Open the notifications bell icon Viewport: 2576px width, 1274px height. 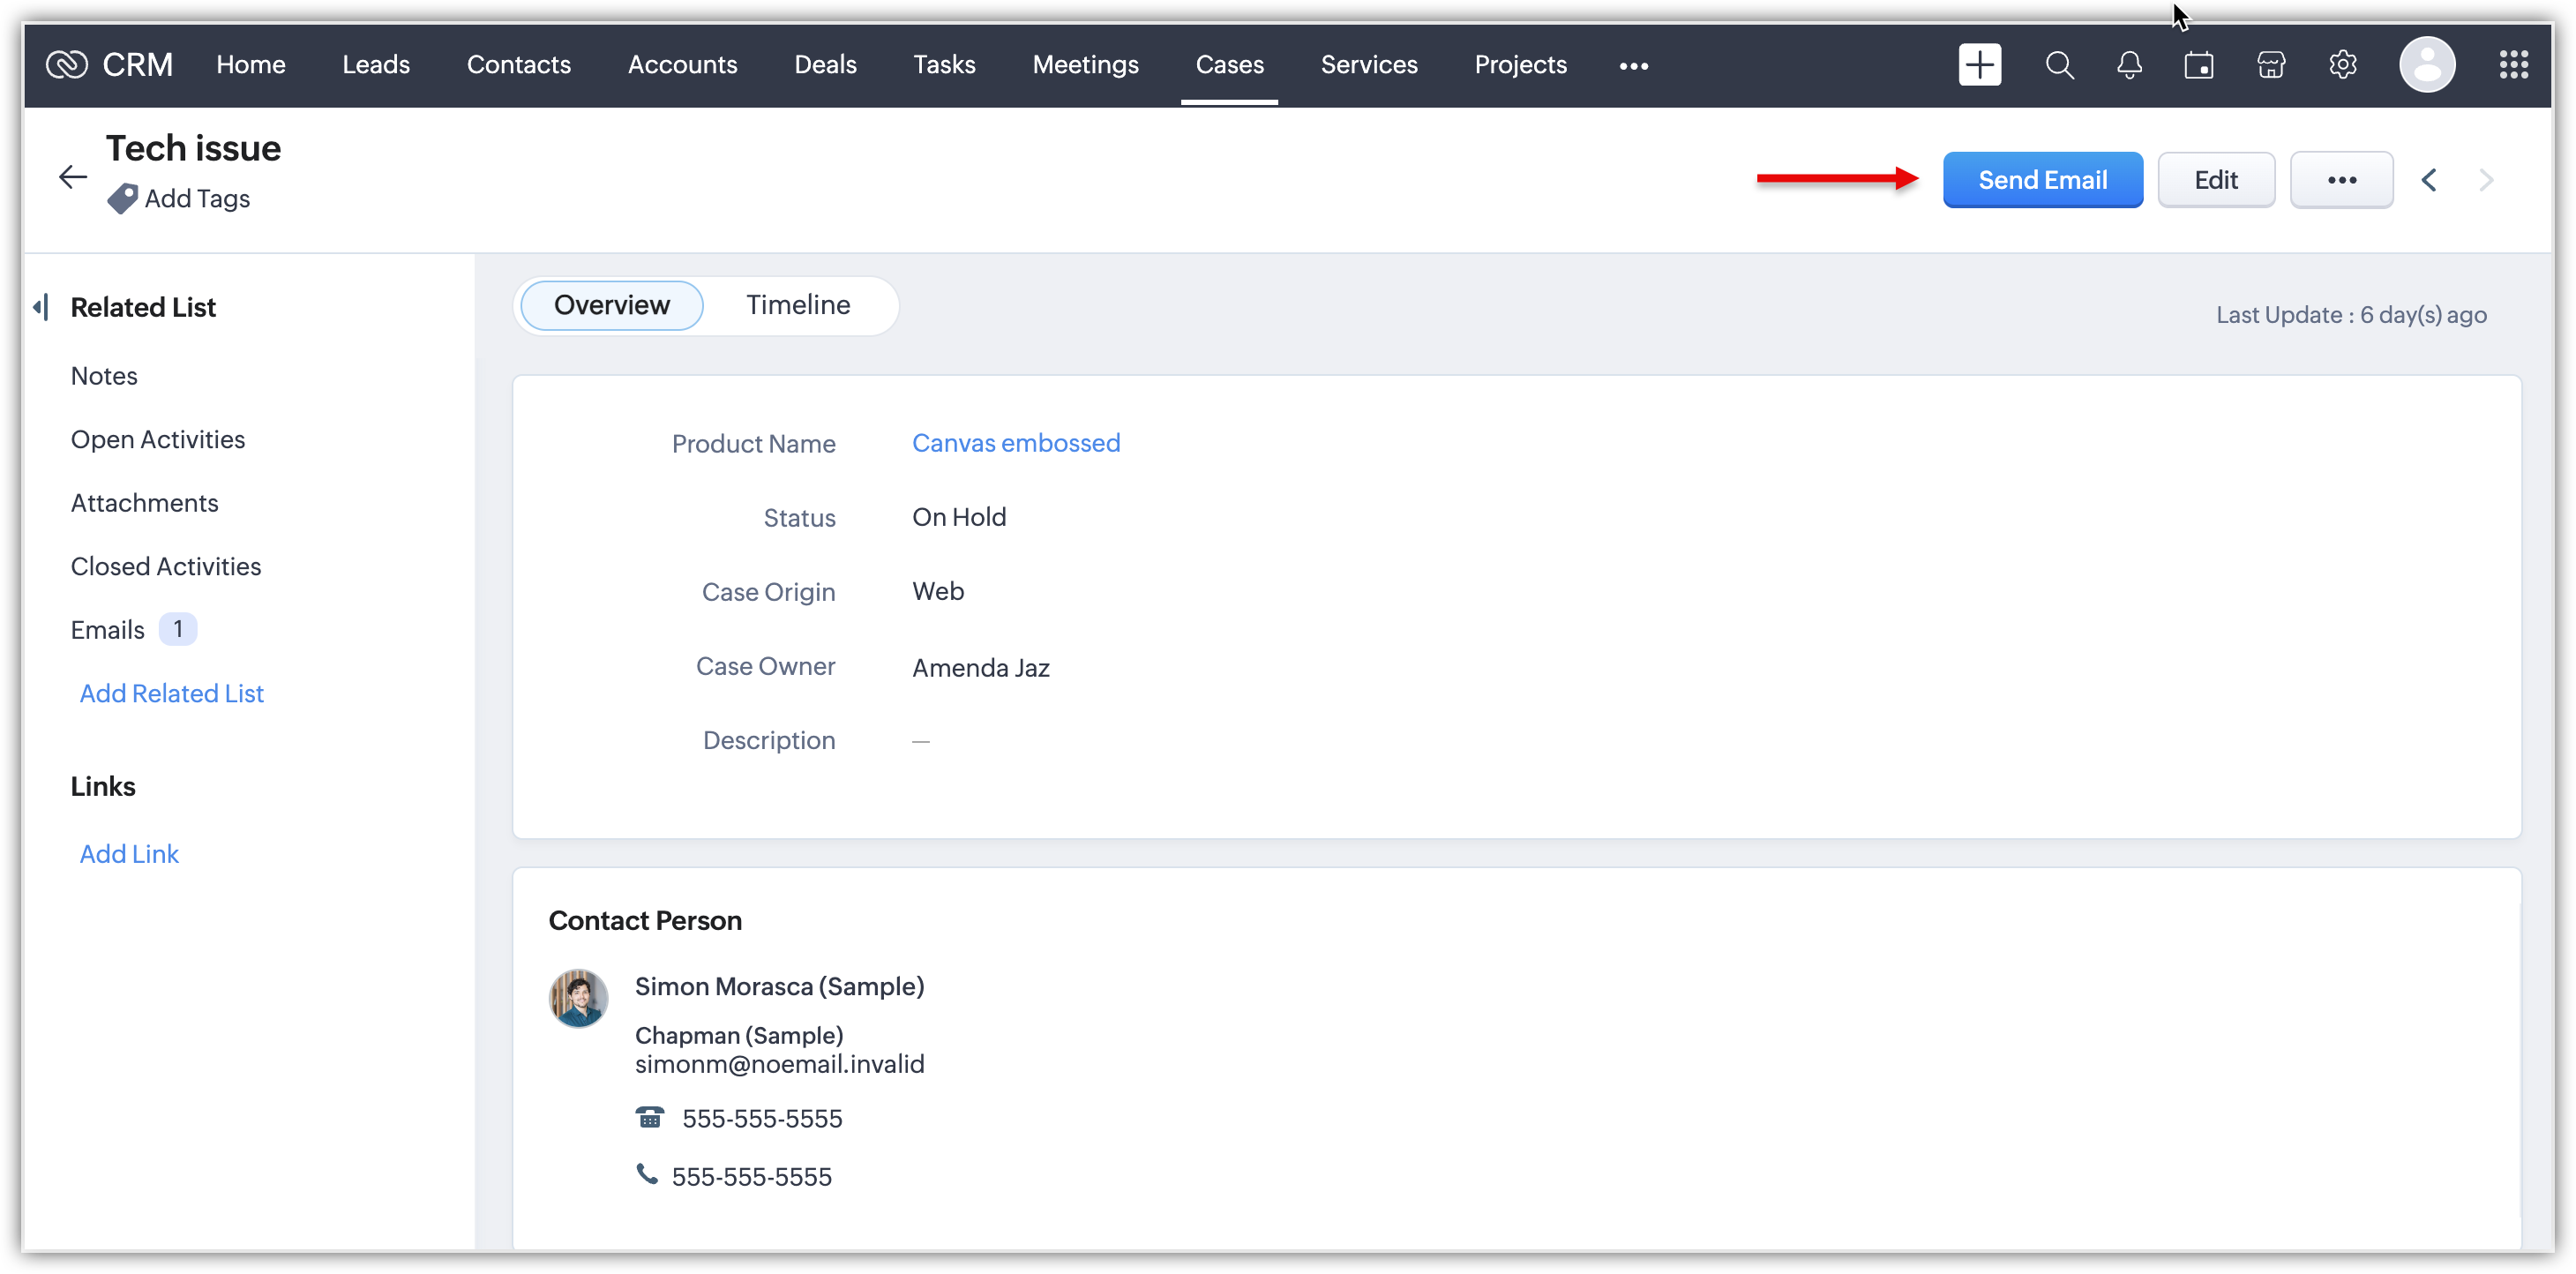pyautogui.click(x=2129, y=65)
